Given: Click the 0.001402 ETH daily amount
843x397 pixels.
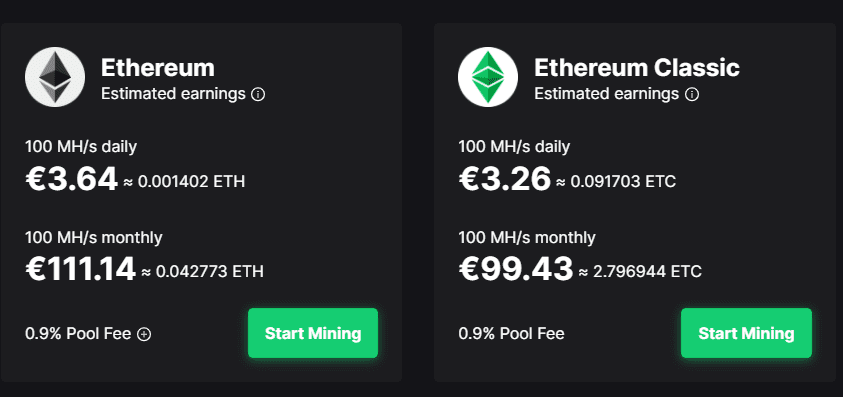Looking at the screenshot, I should (x=191, y=182).
